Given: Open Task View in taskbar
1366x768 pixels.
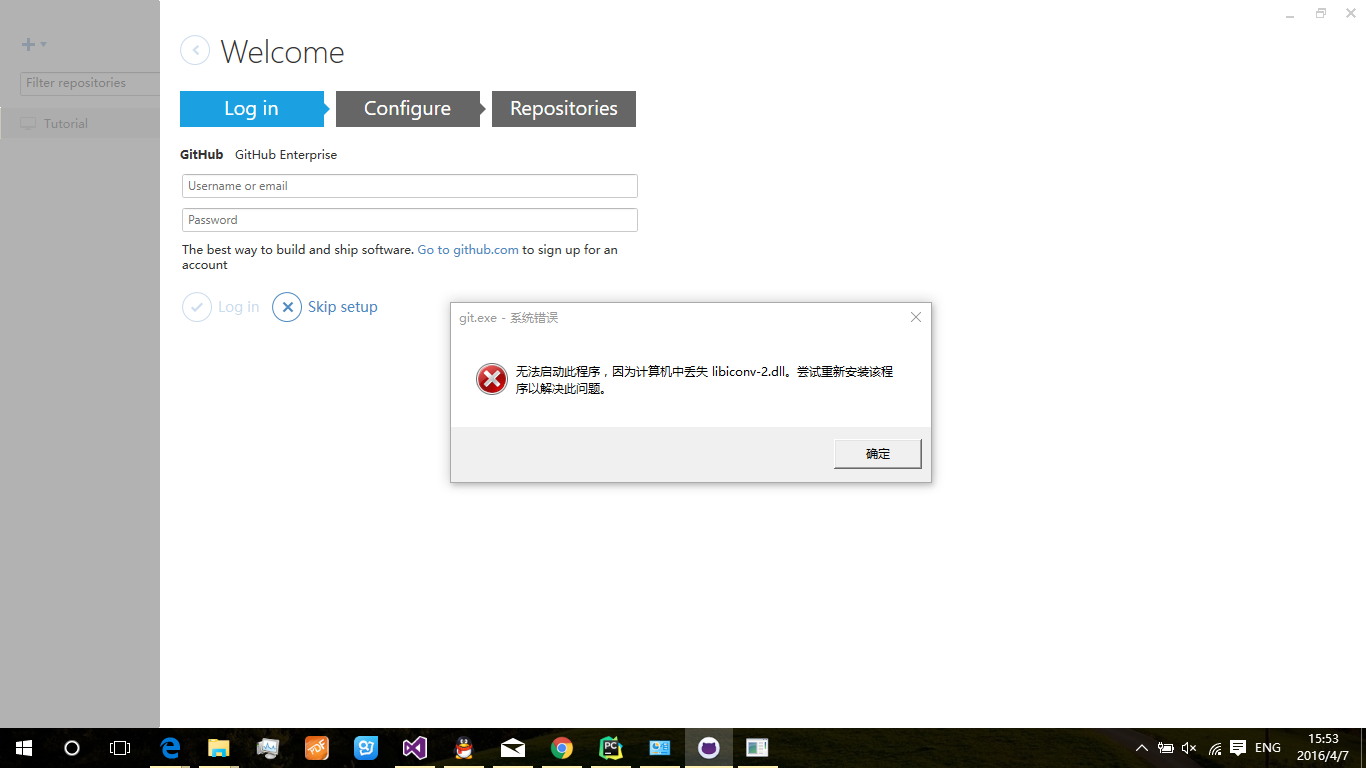Looking at the screenshot, I should pos(120,748).
